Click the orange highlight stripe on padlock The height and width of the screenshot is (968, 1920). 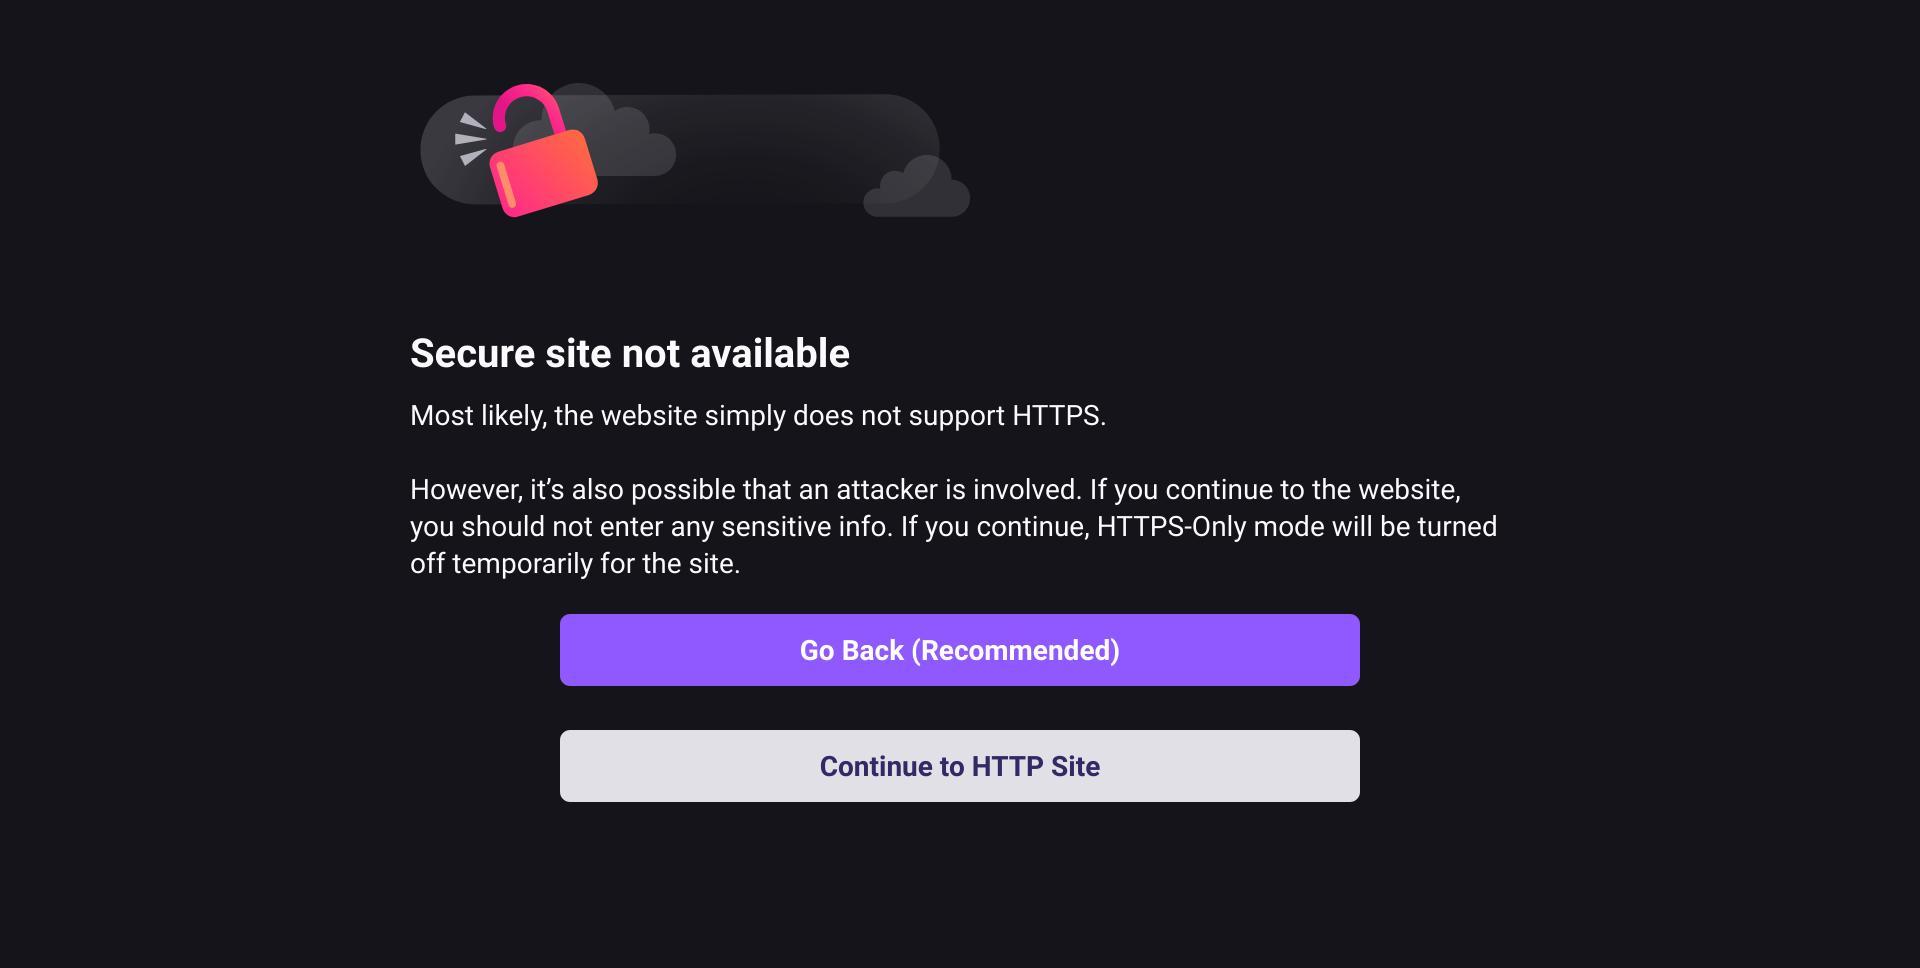[507, 187]
